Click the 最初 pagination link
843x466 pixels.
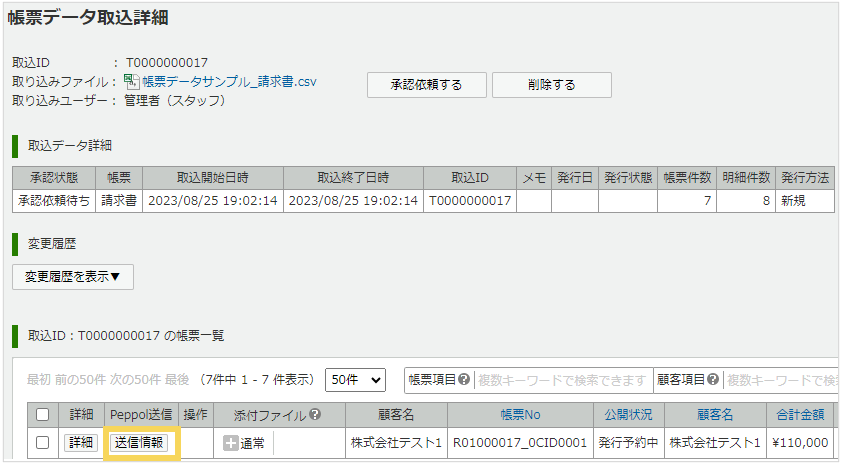pos(39,380)
